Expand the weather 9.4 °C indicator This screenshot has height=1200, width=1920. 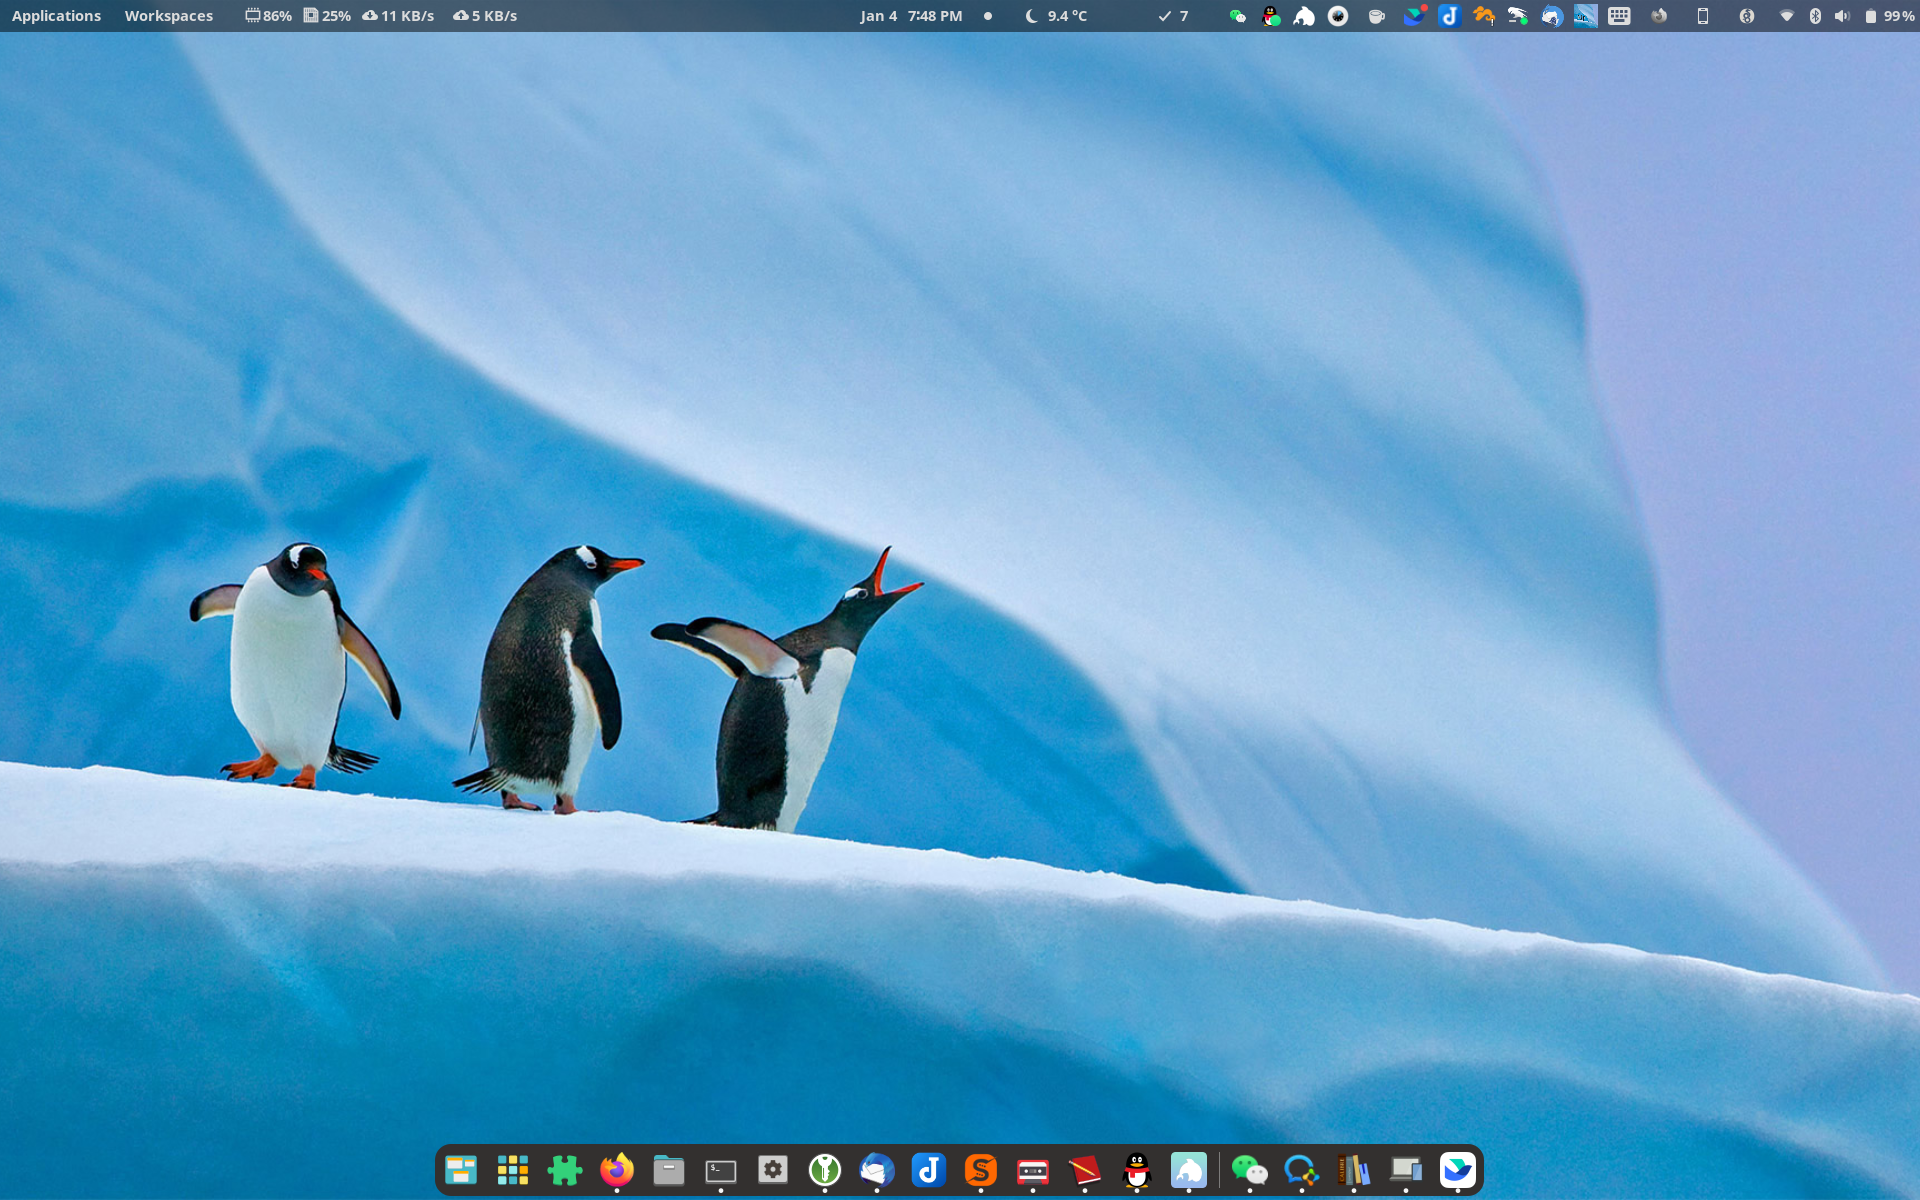(1057, 16)
